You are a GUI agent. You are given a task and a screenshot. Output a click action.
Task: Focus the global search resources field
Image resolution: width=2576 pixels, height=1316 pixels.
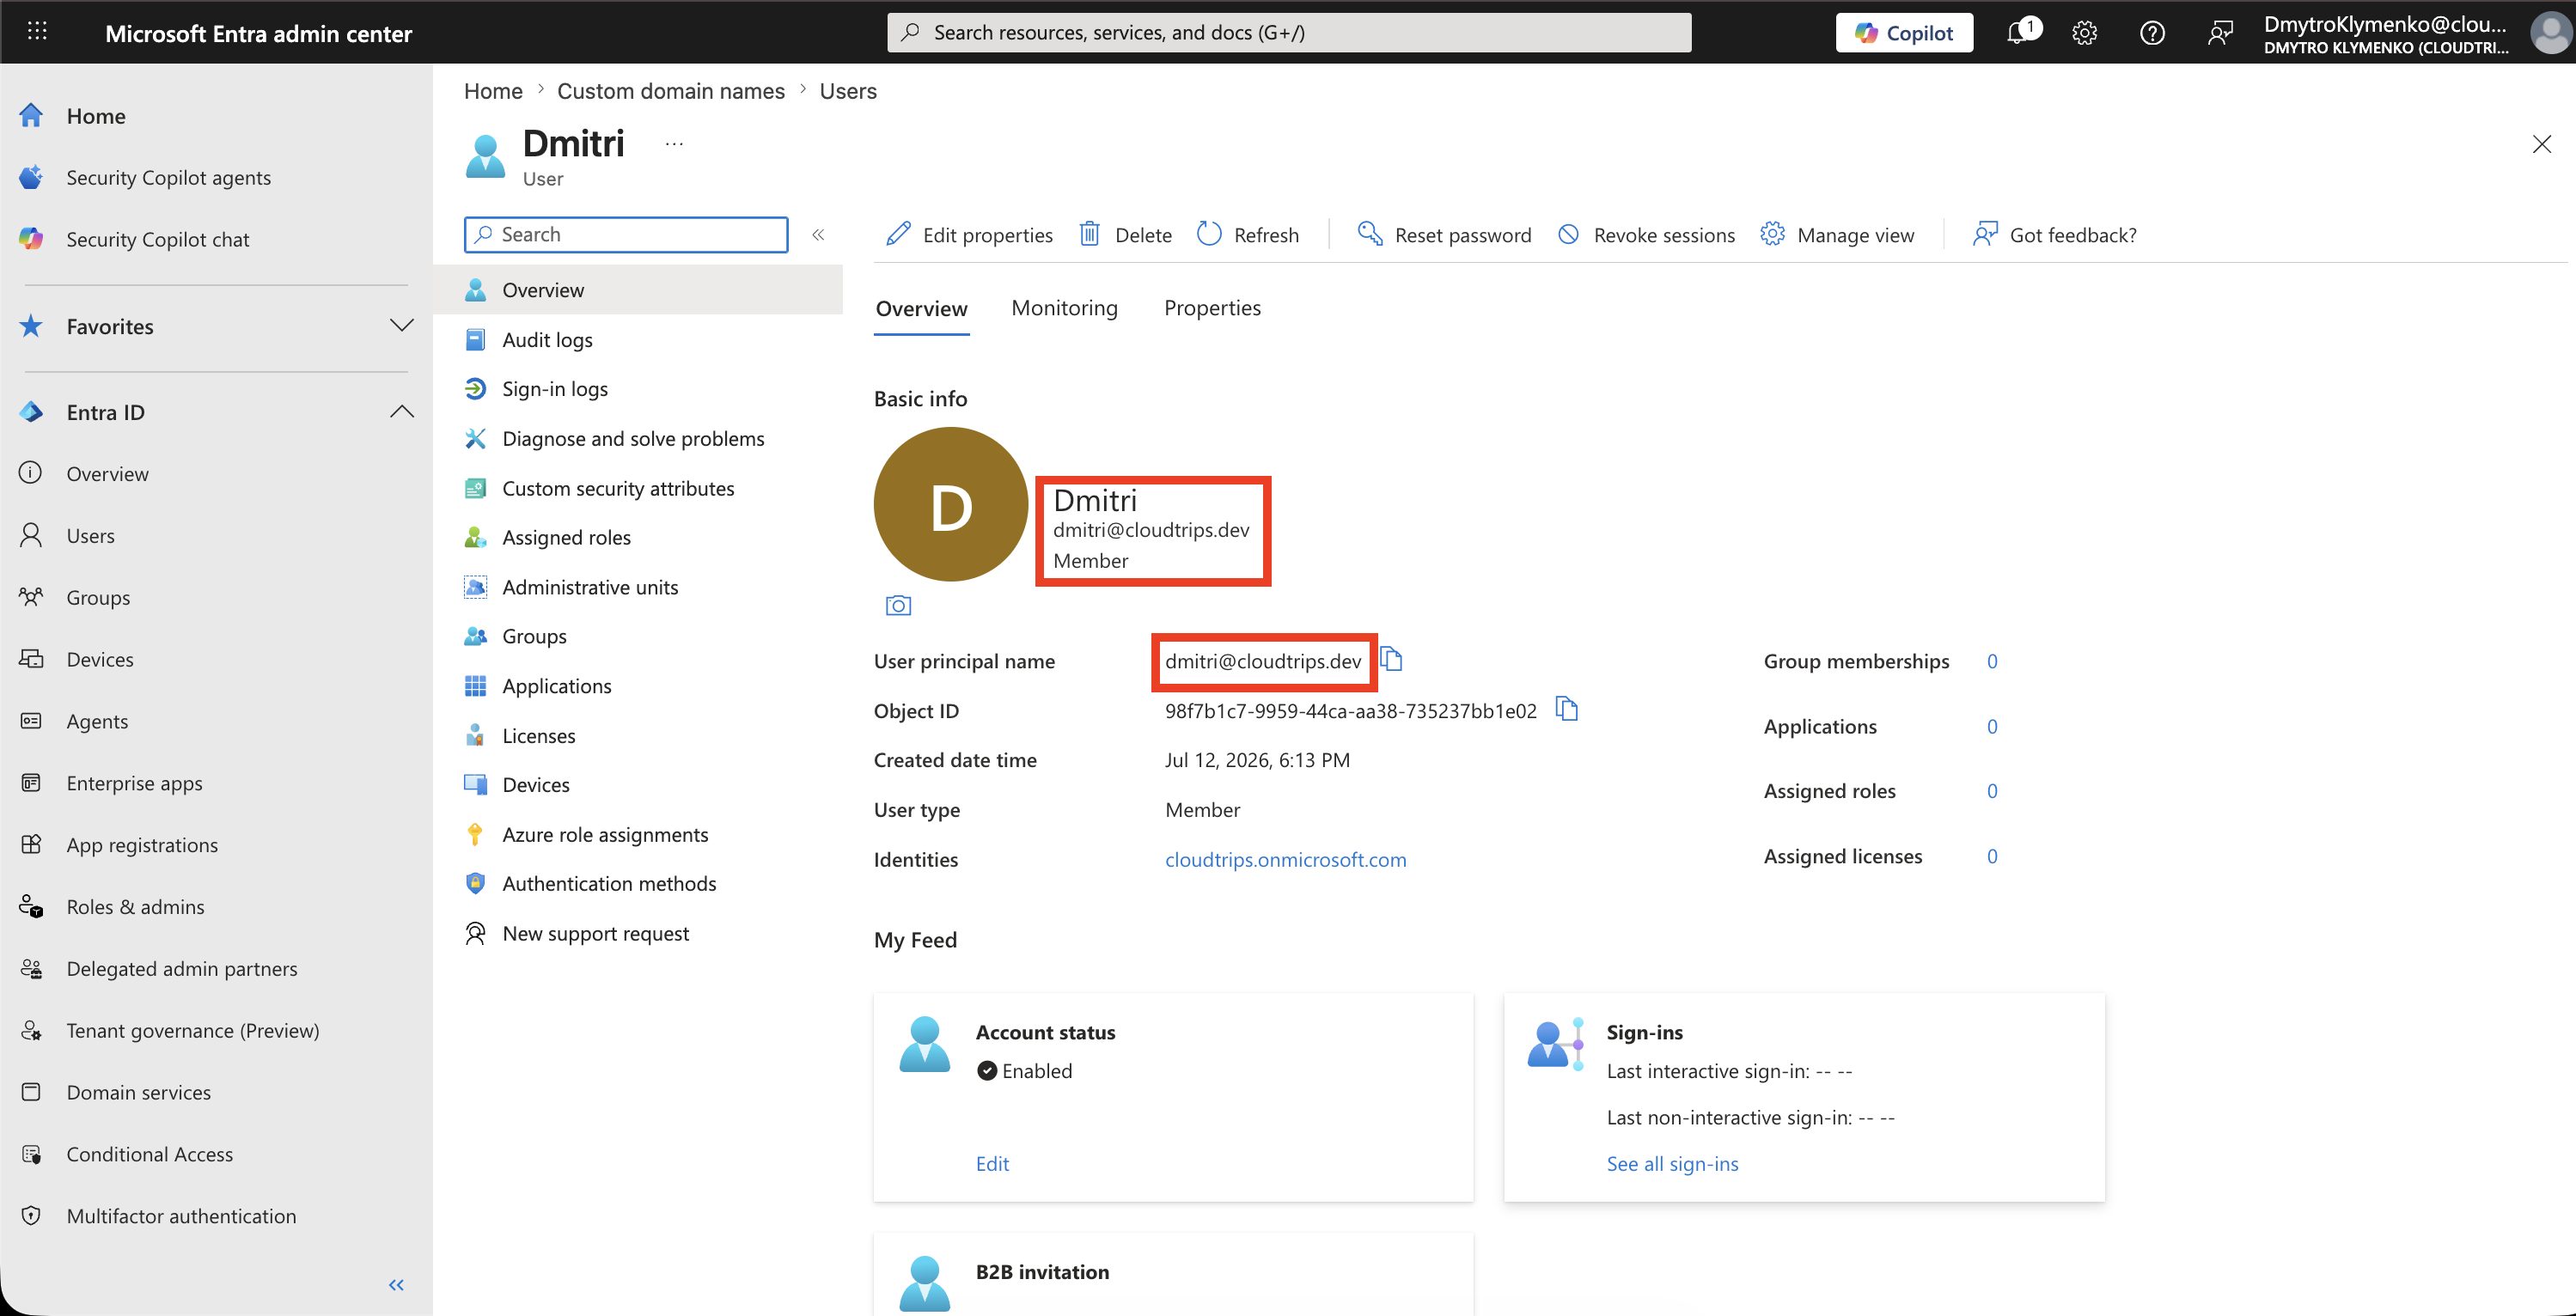1289,33
